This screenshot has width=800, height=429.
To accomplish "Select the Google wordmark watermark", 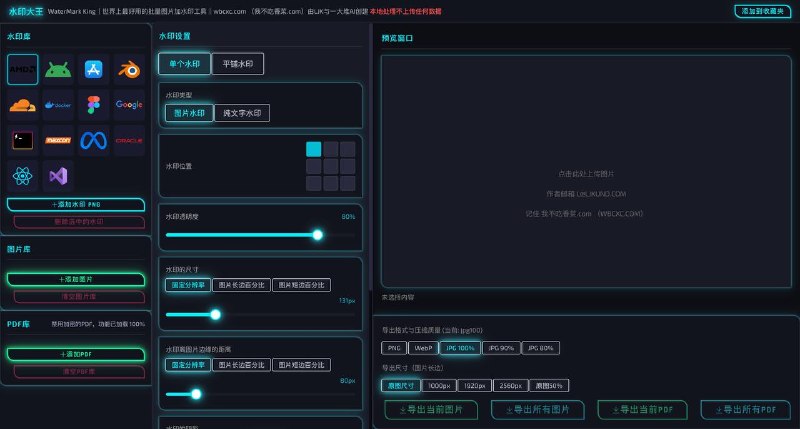I will (x=129, y=105).
